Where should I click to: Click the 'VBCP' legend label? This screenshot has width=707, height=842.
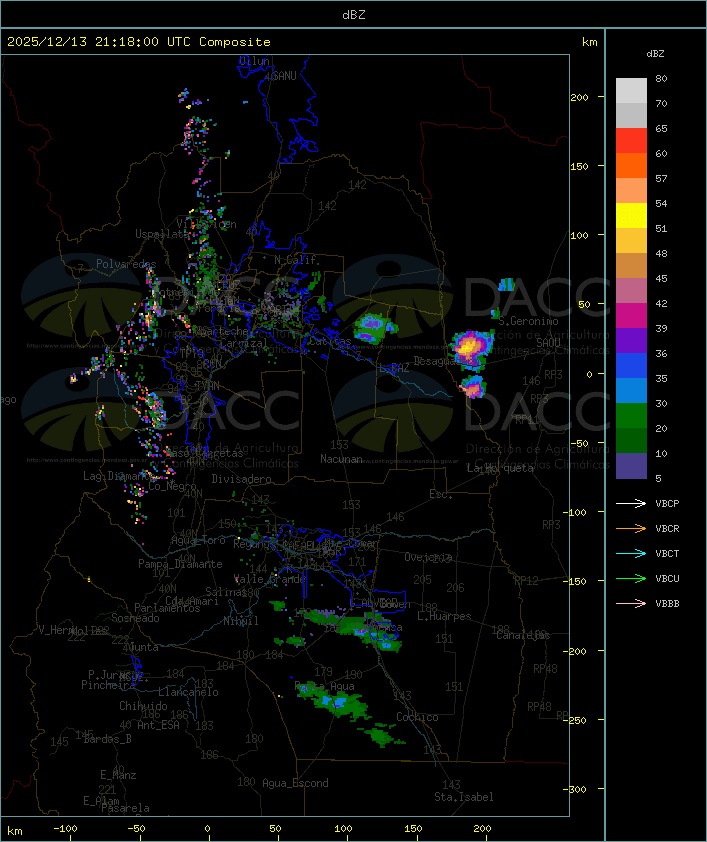point(667,504)
